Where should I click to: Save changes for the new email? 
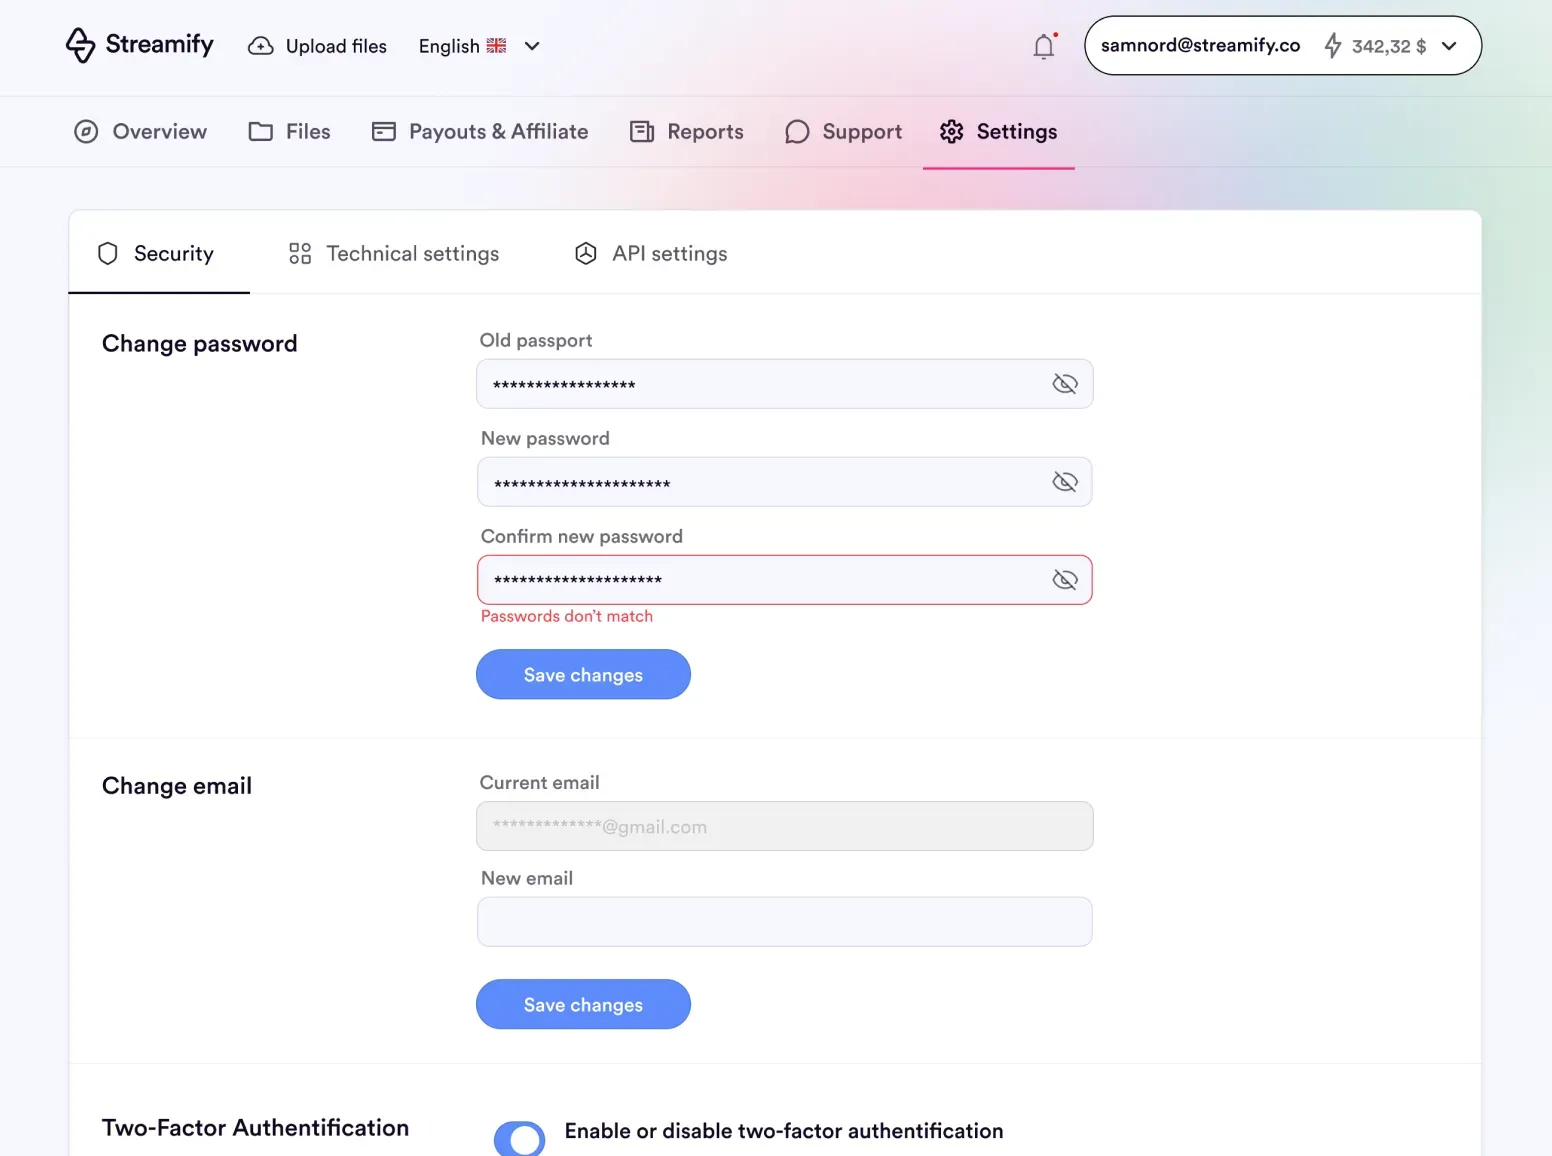point(583,1005)
